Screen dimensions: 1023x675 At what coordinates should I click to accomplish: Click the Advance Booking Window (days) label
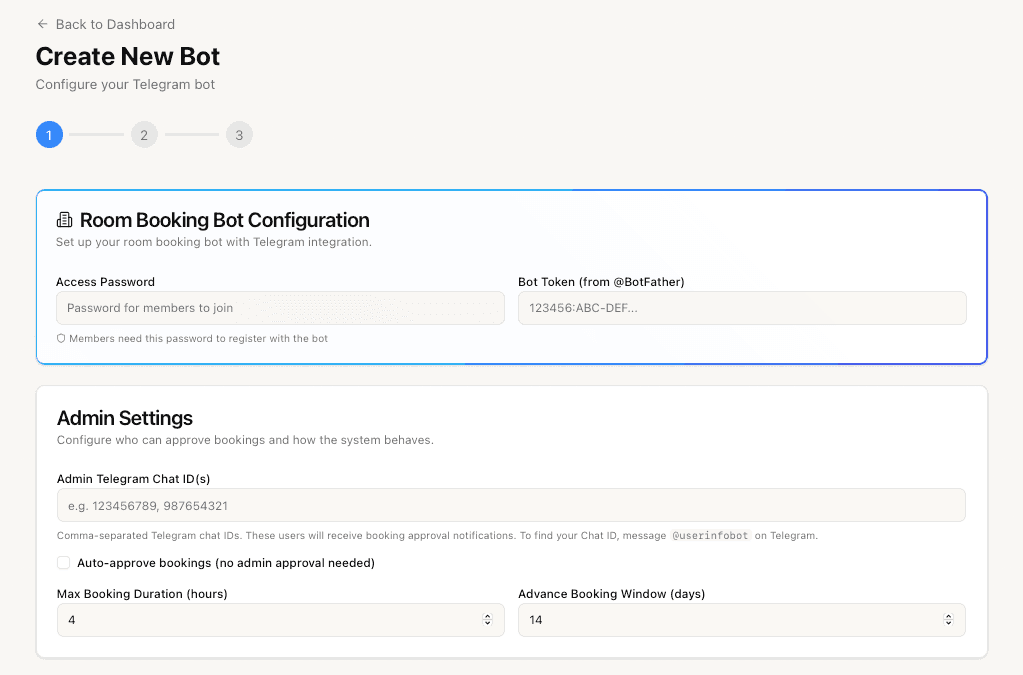click(611, 593)
